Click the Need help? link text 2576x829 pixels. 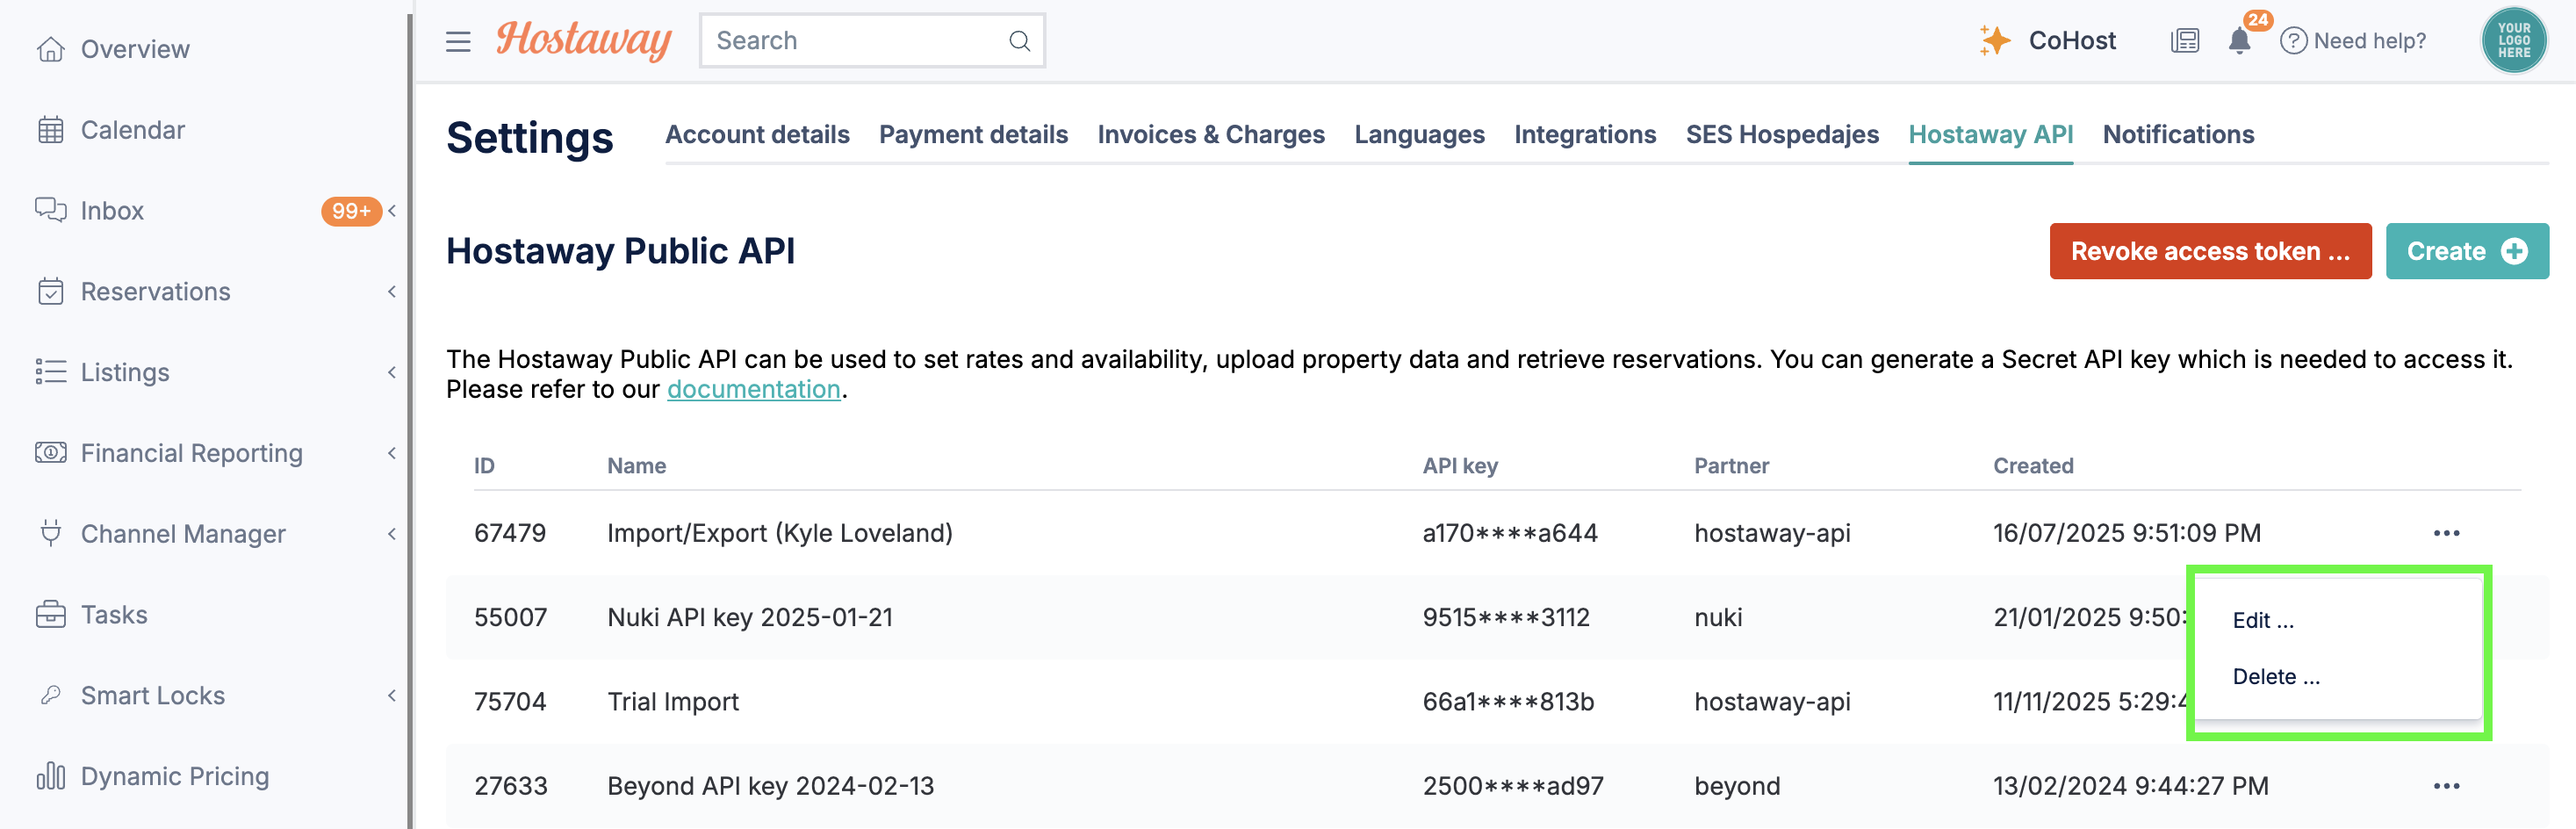[2369, 41]
